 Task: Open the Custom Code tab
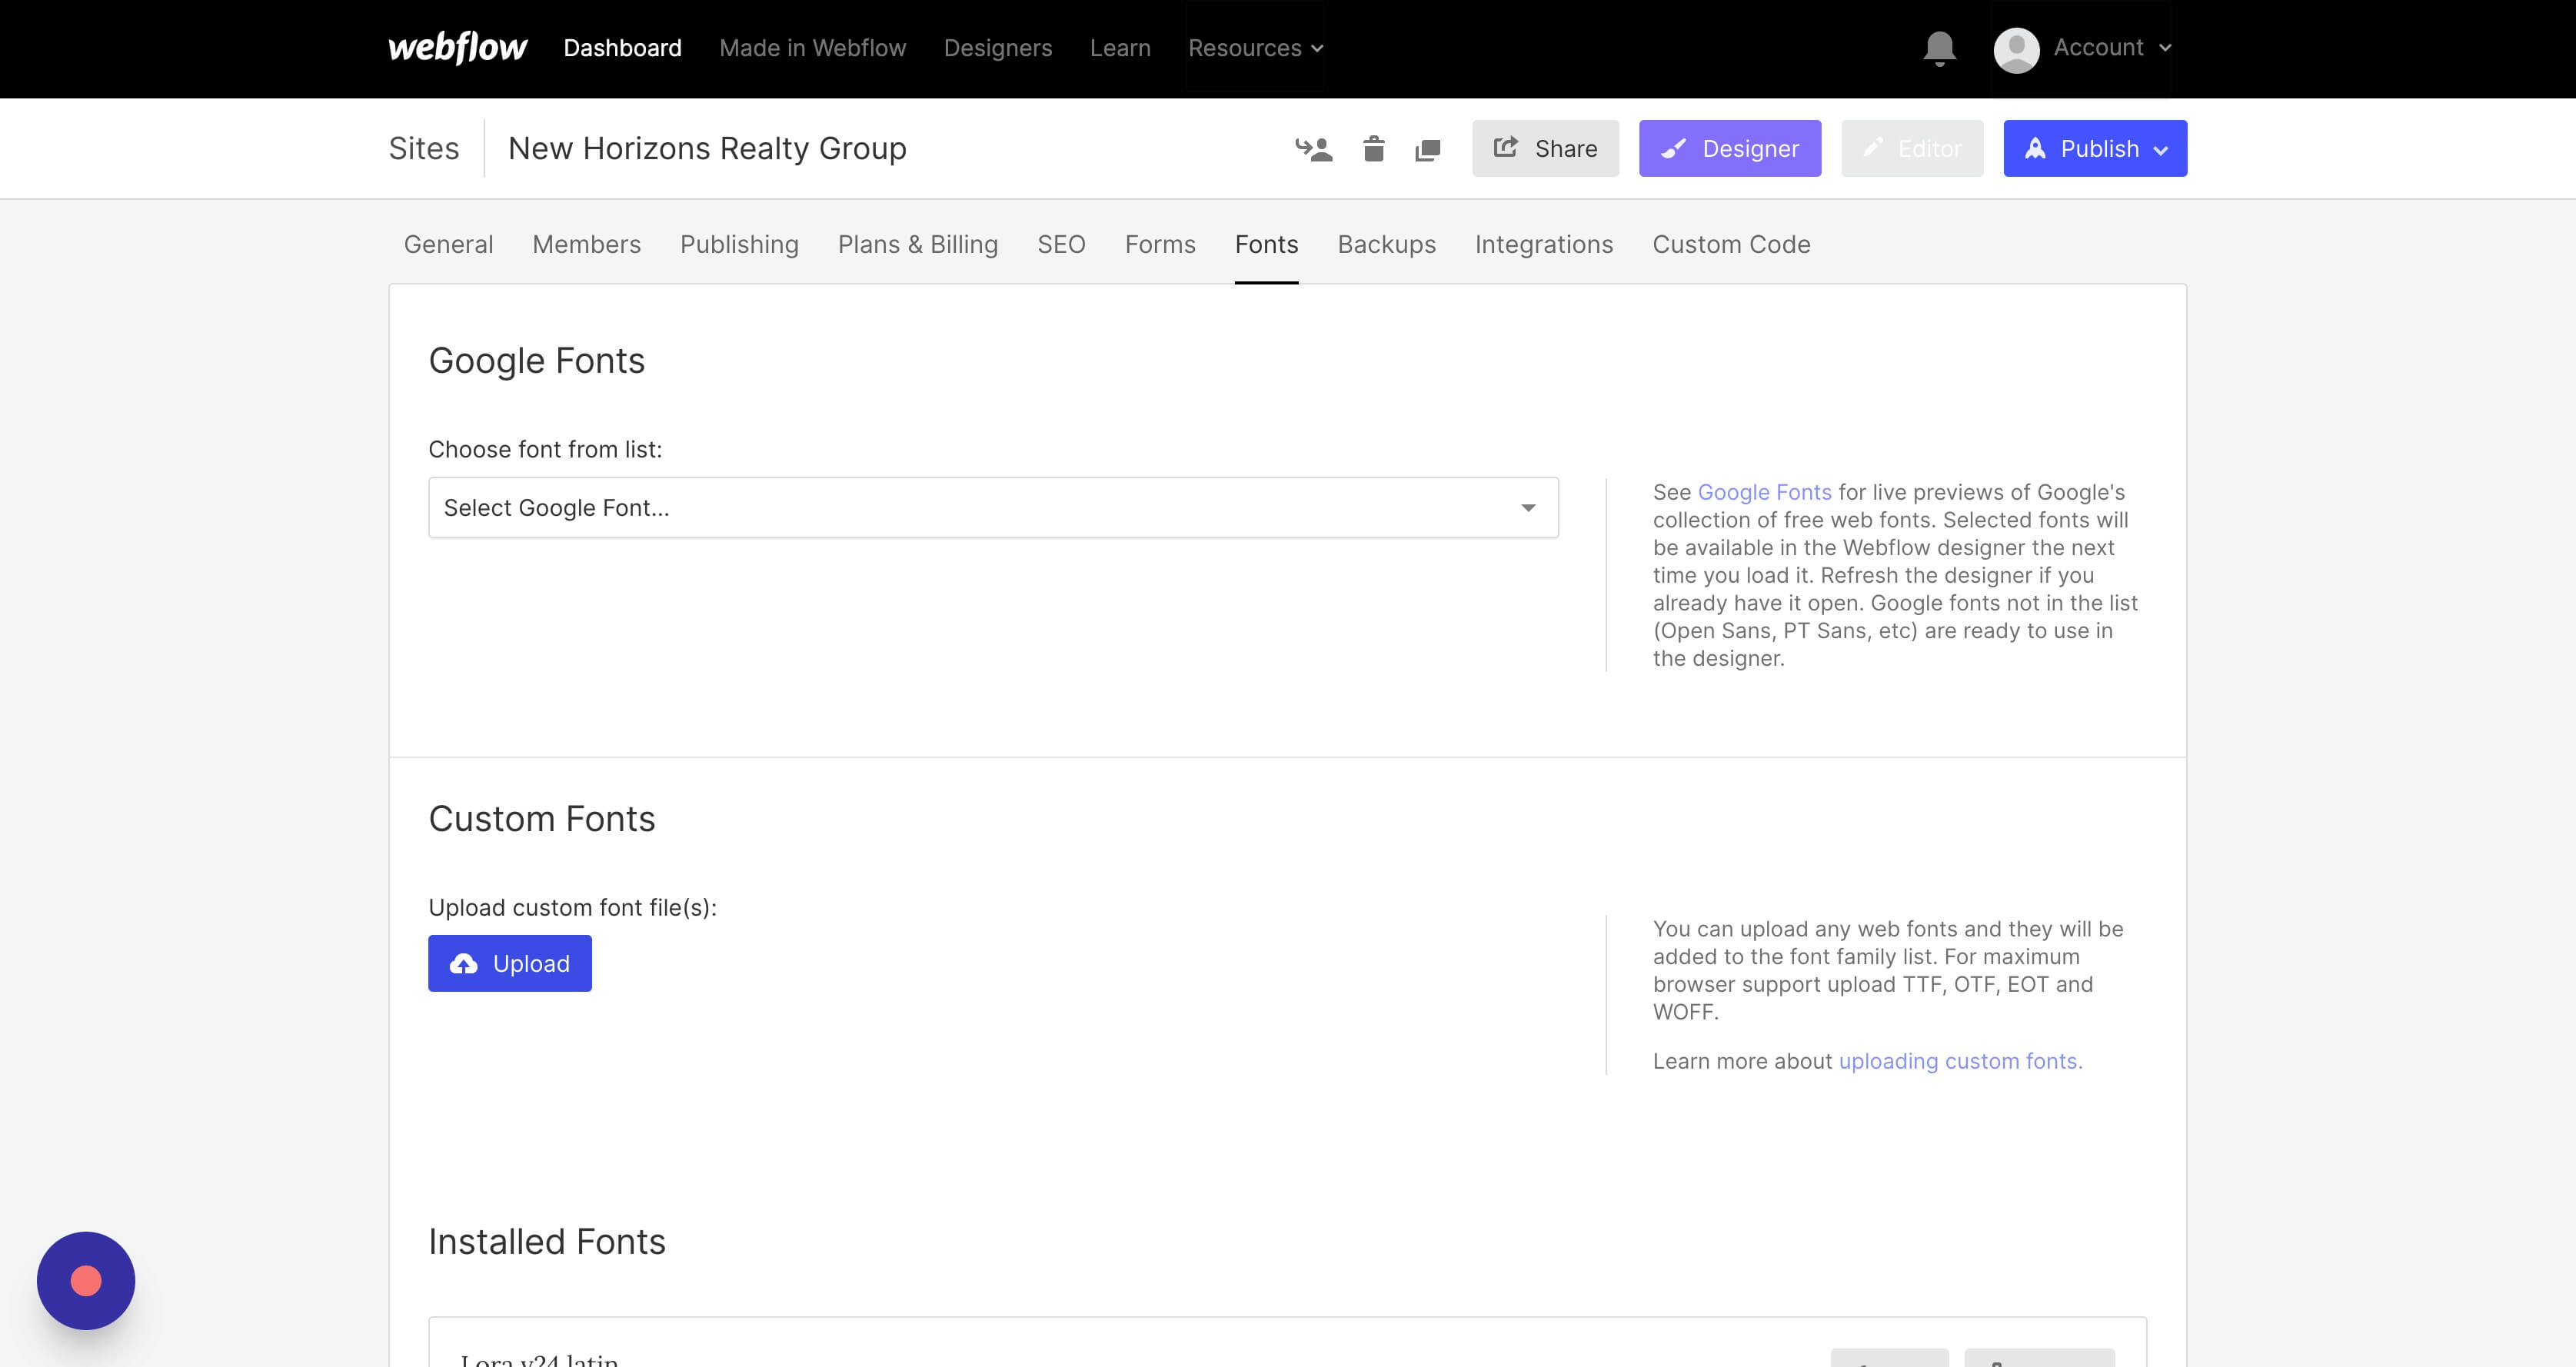(x=1731, y=245)
